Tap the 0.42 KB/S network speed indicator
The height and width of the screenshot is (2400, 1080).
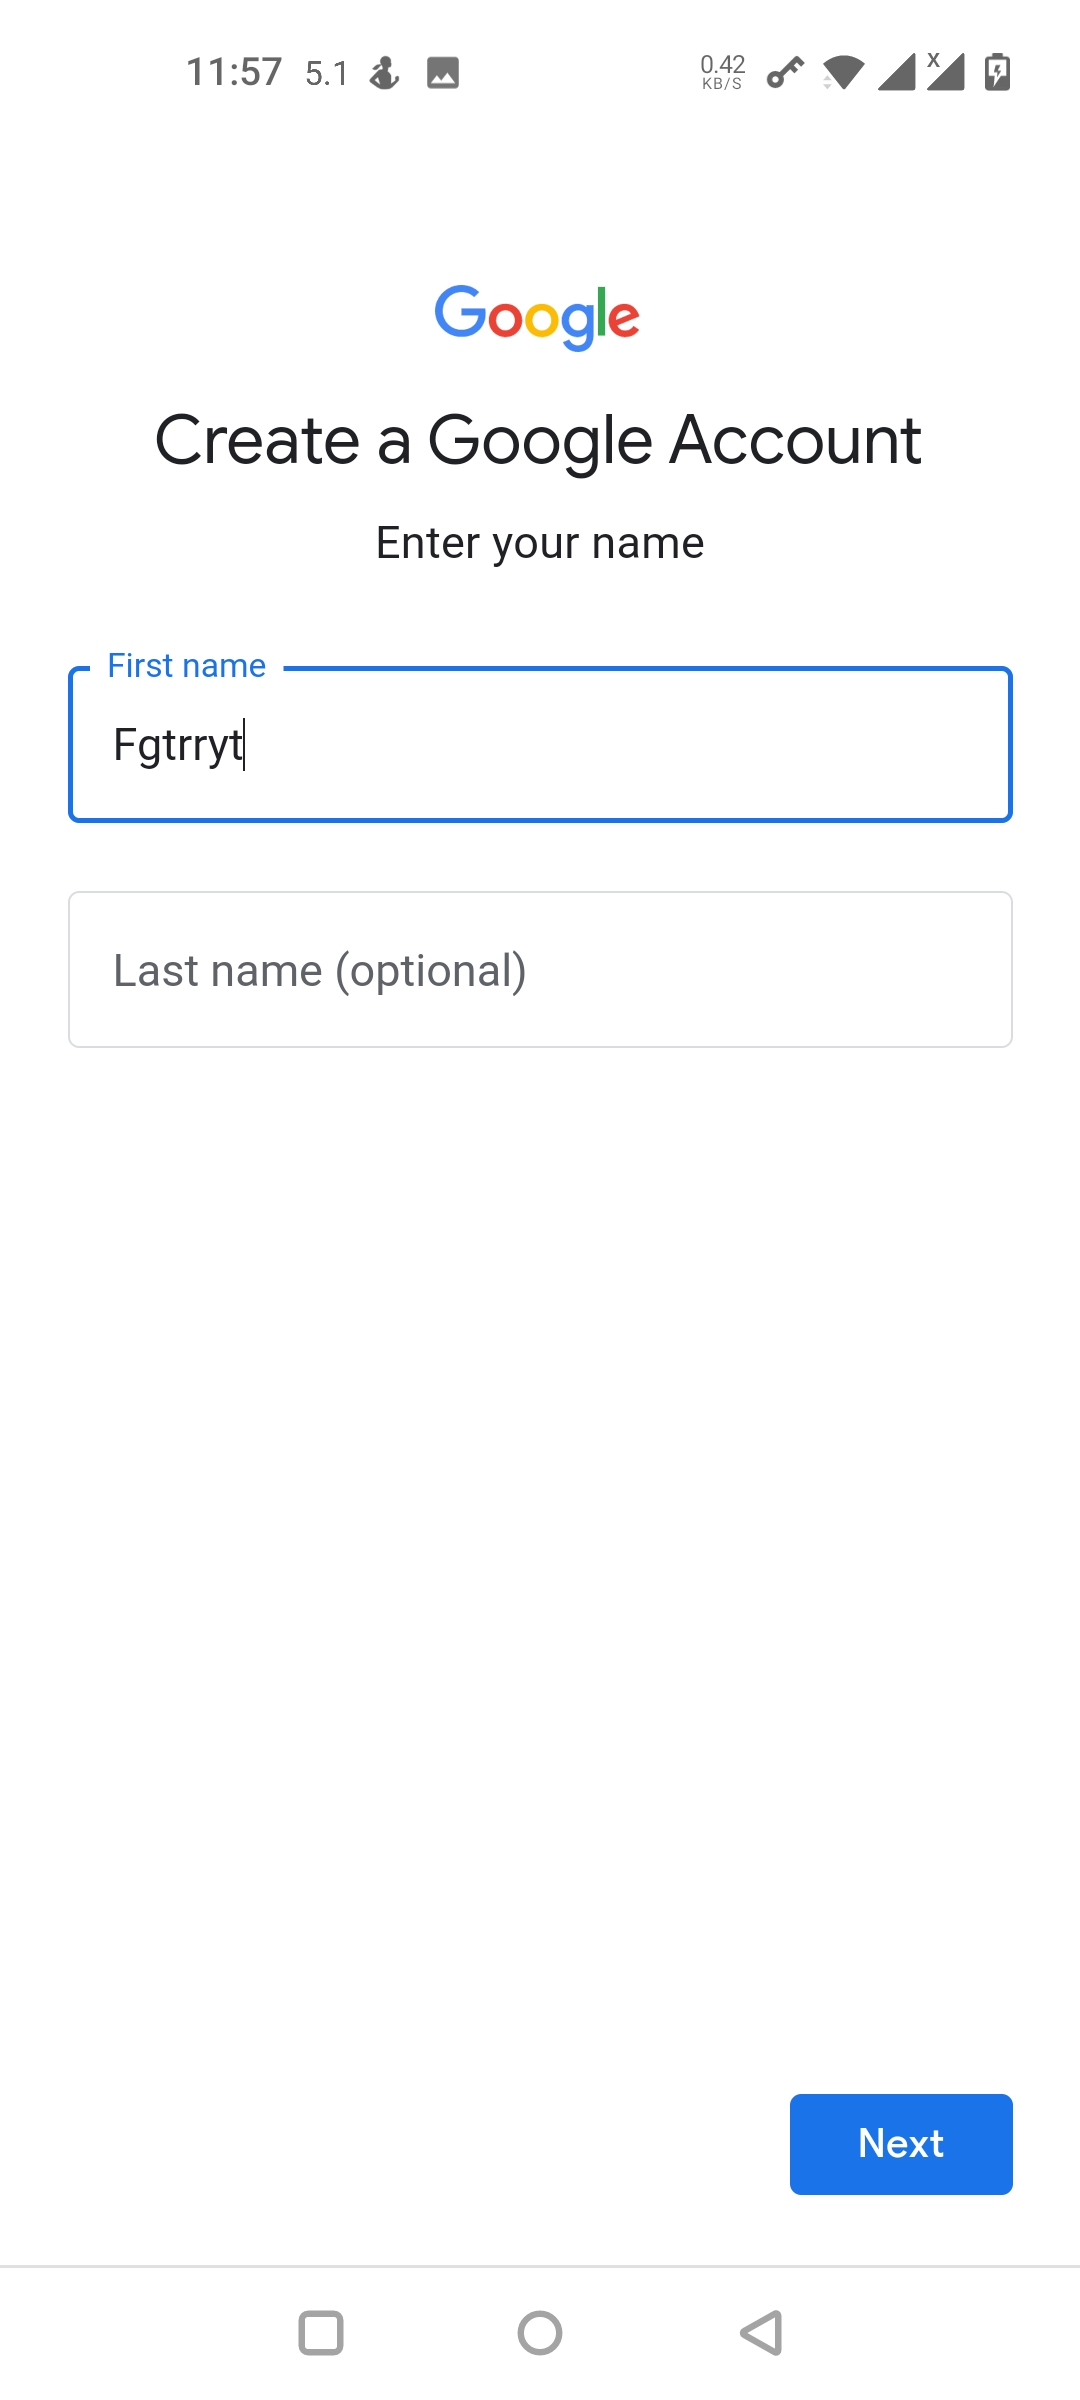tap(723, 72)
